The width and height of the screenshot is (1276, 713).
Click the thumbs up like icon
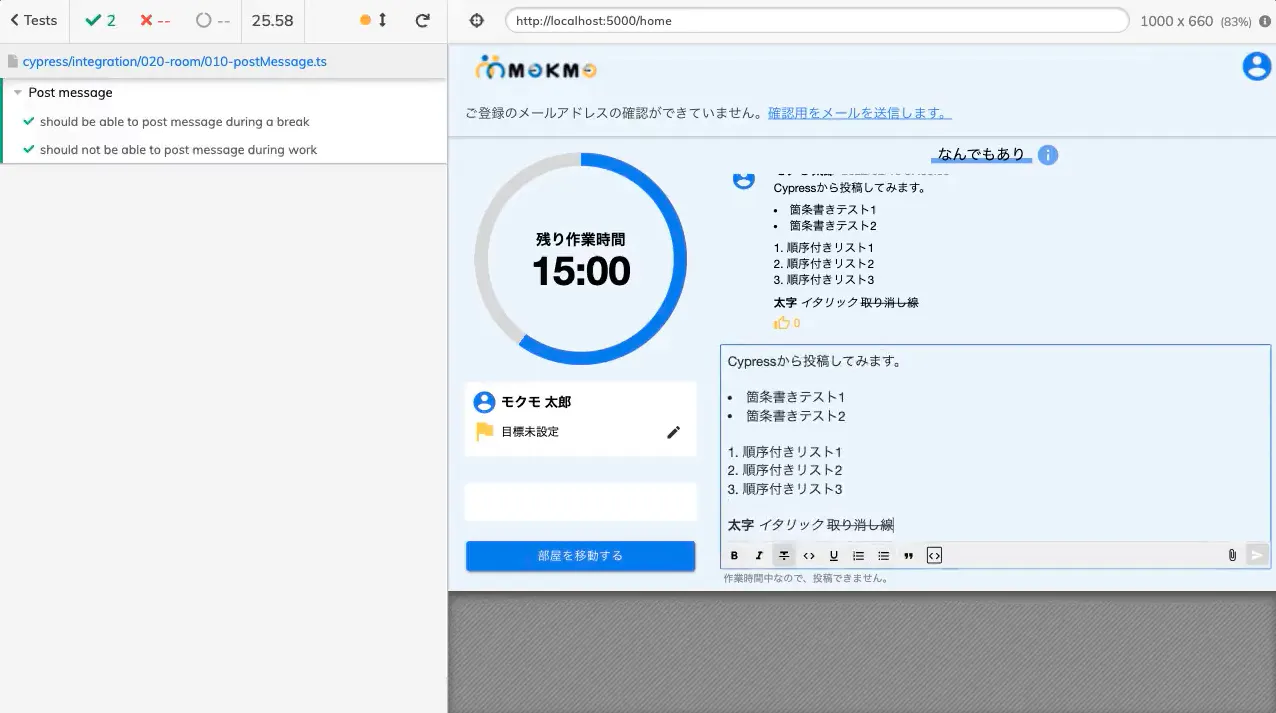click(781, 323)
